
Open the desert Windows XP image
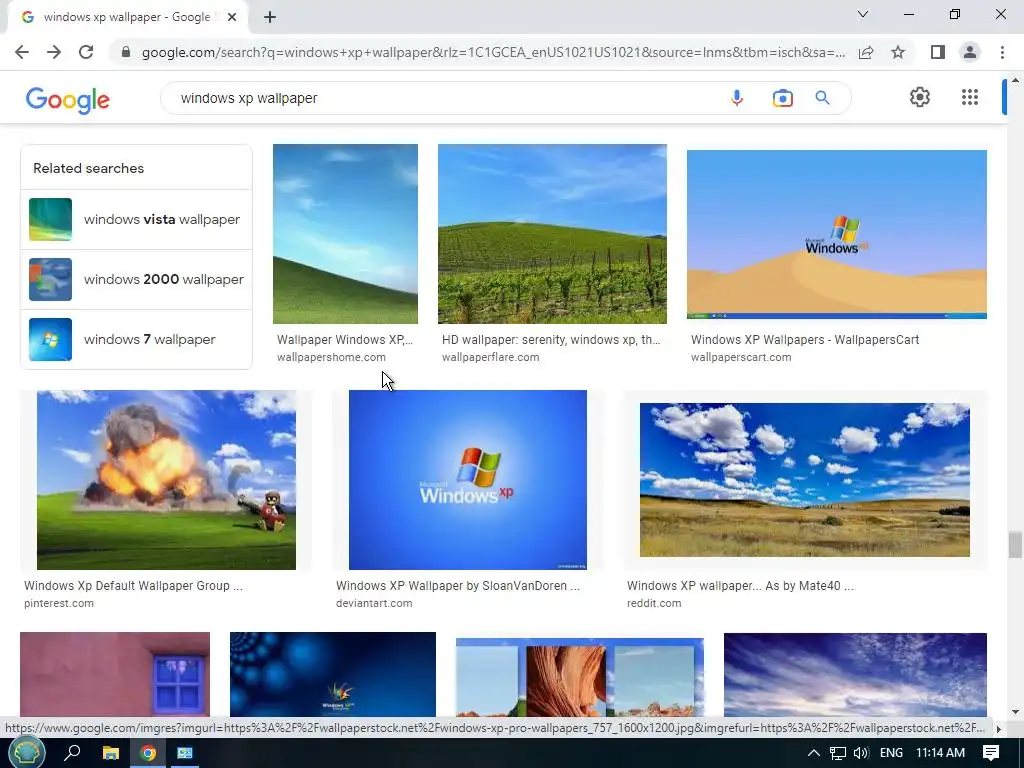tap(837, 234)
